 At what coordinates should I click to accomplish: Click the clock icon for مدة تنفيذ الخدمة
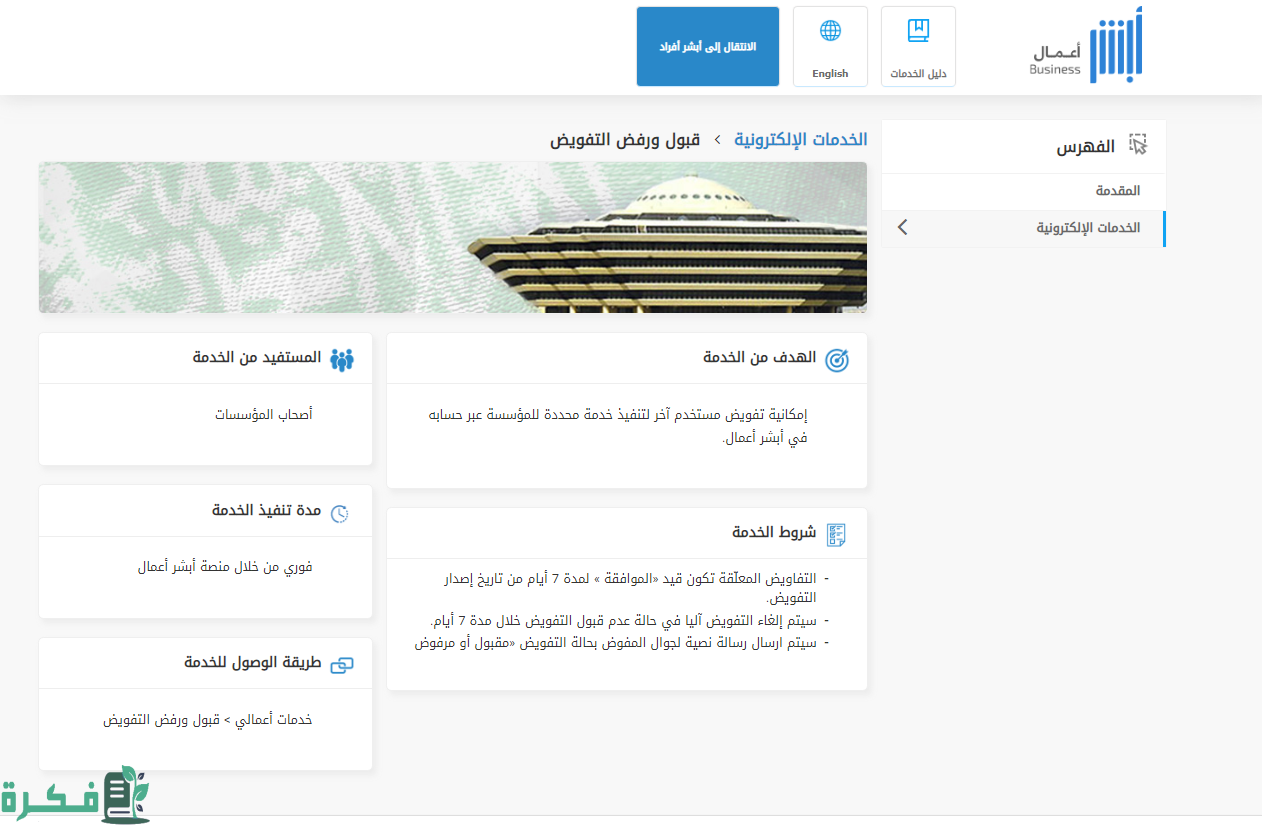point(340,513)
